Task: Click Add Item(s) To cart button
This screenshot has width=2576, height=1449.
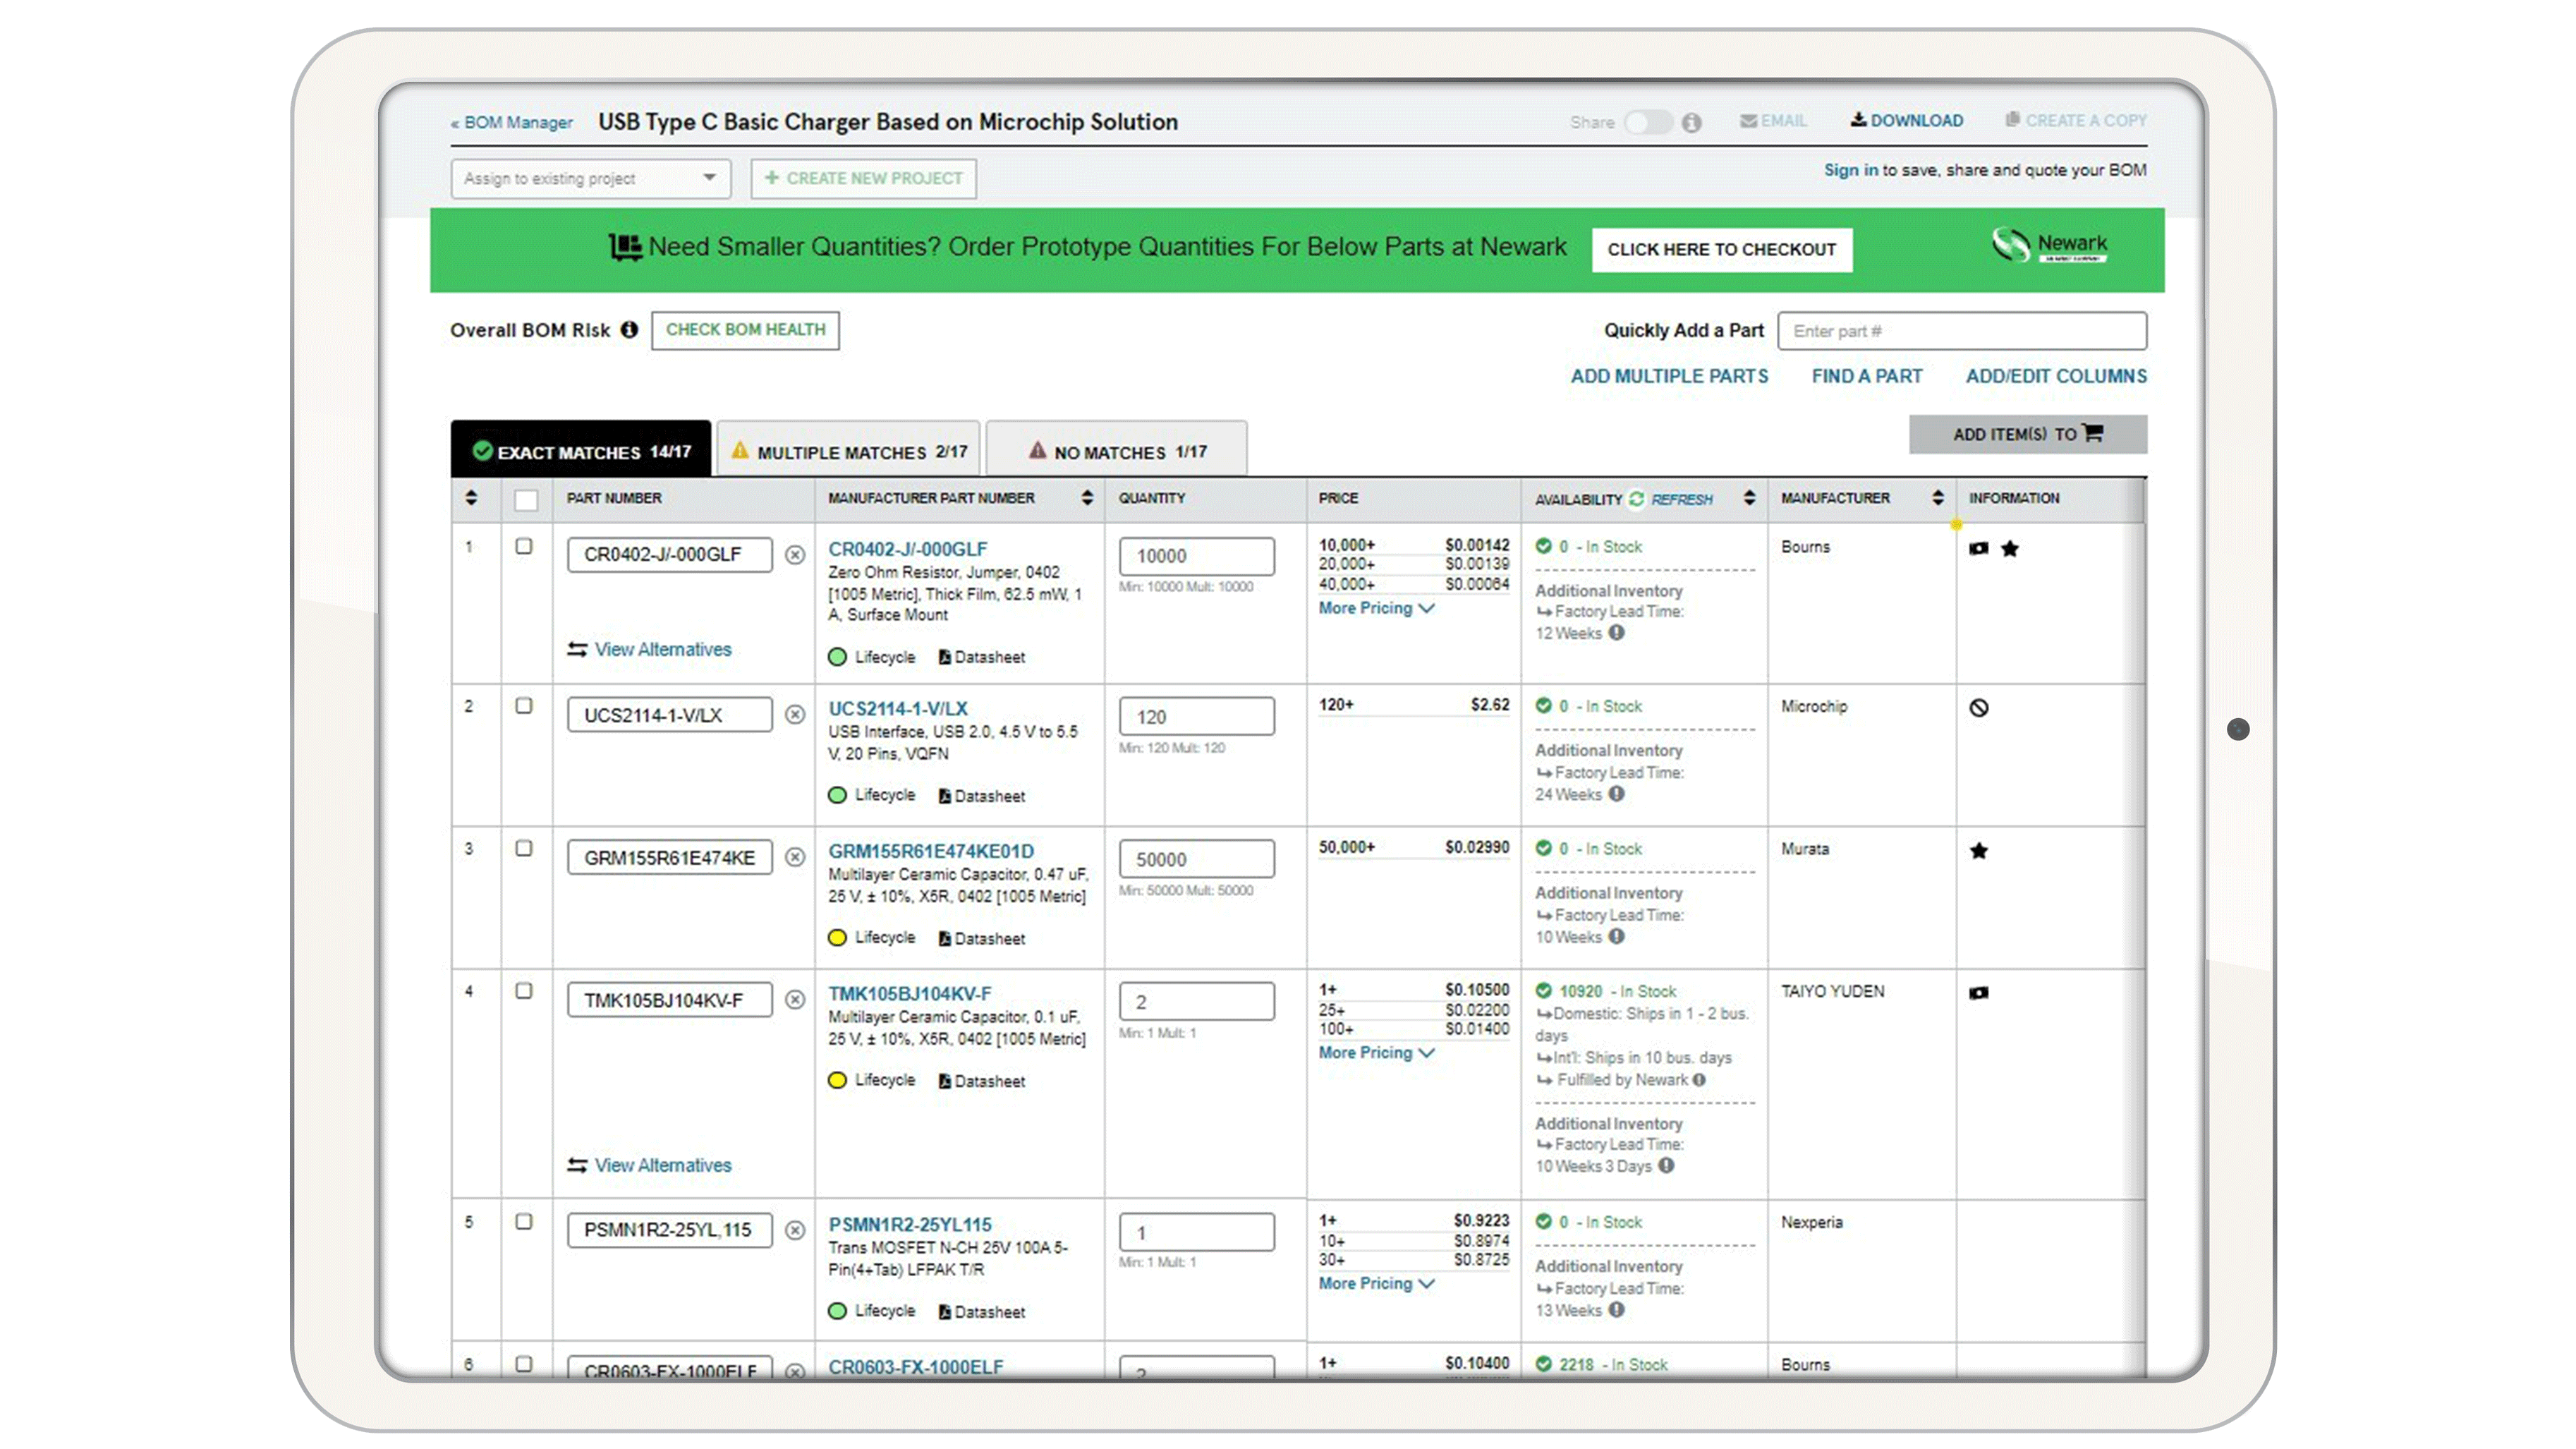Action: (2028, 434)
